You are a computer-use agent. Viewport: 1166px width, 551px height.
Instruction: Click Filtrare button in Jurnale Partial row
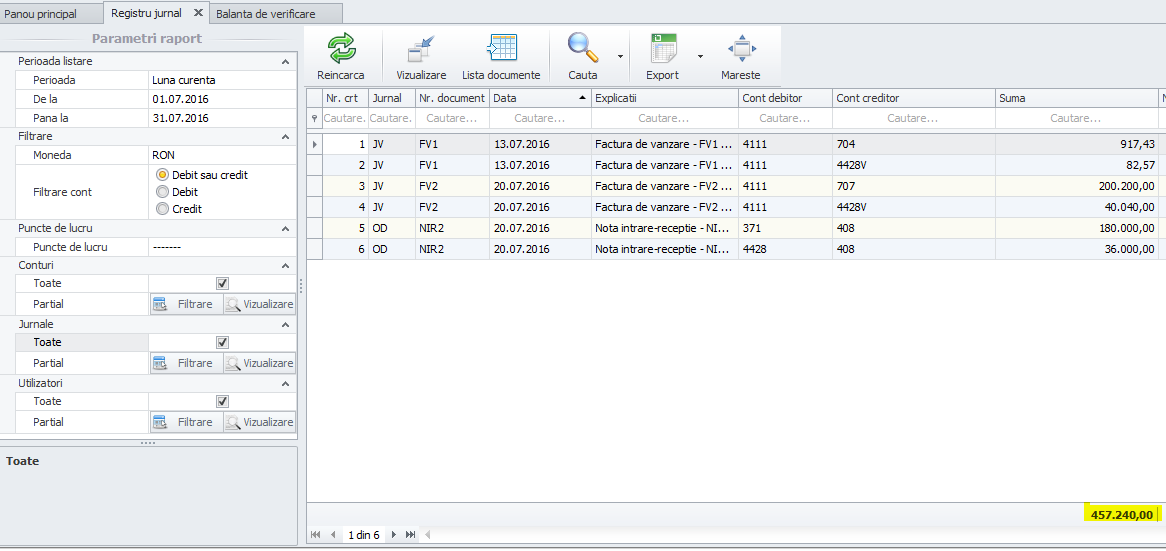[x=187, y=363]
